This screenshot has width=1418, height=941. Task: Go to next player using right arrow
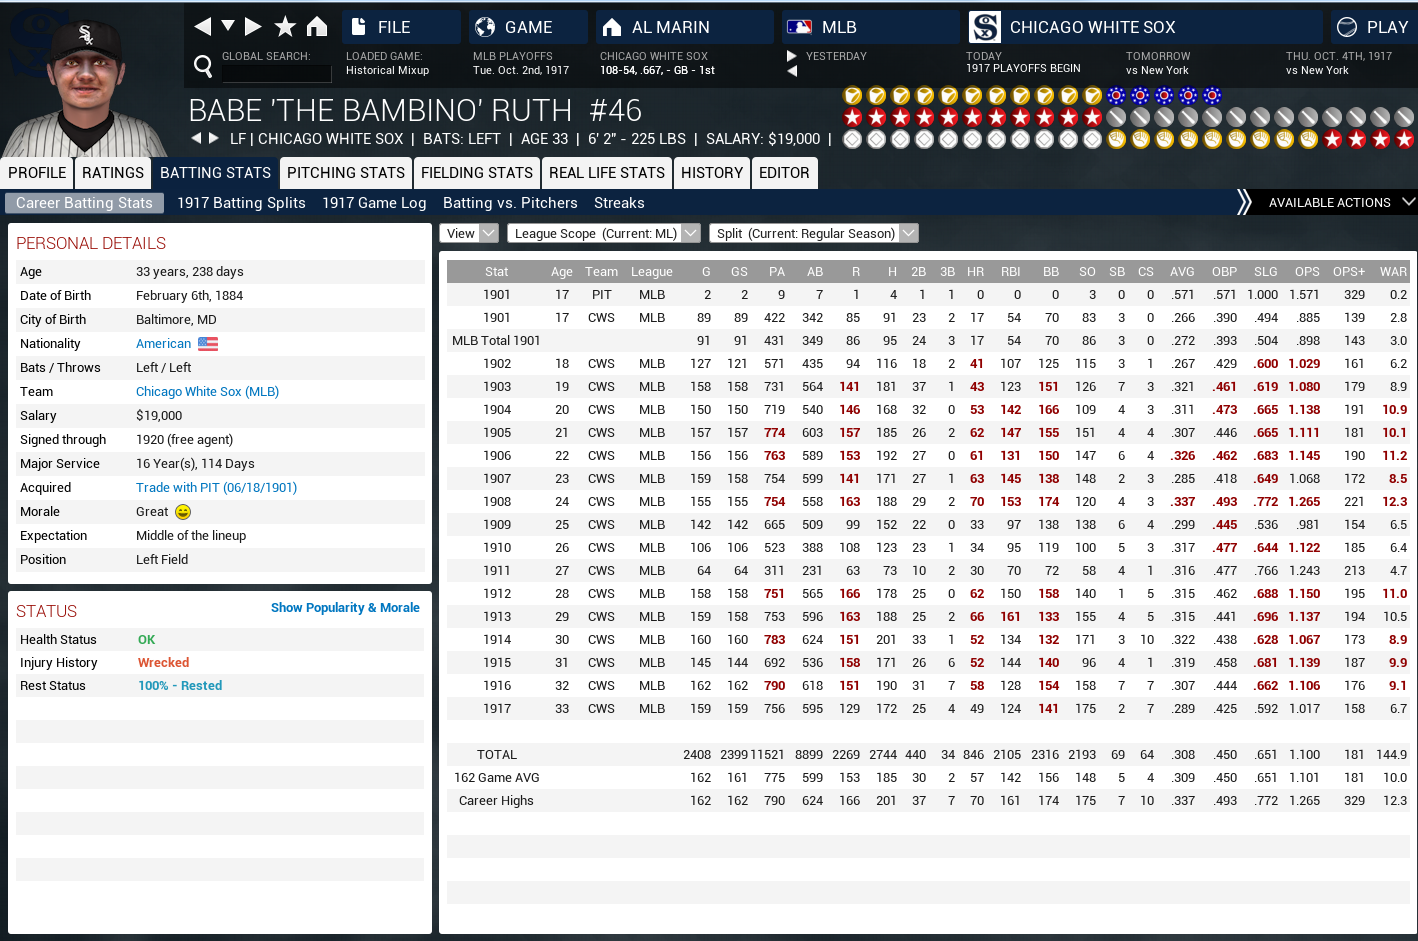tap(213, 138)
